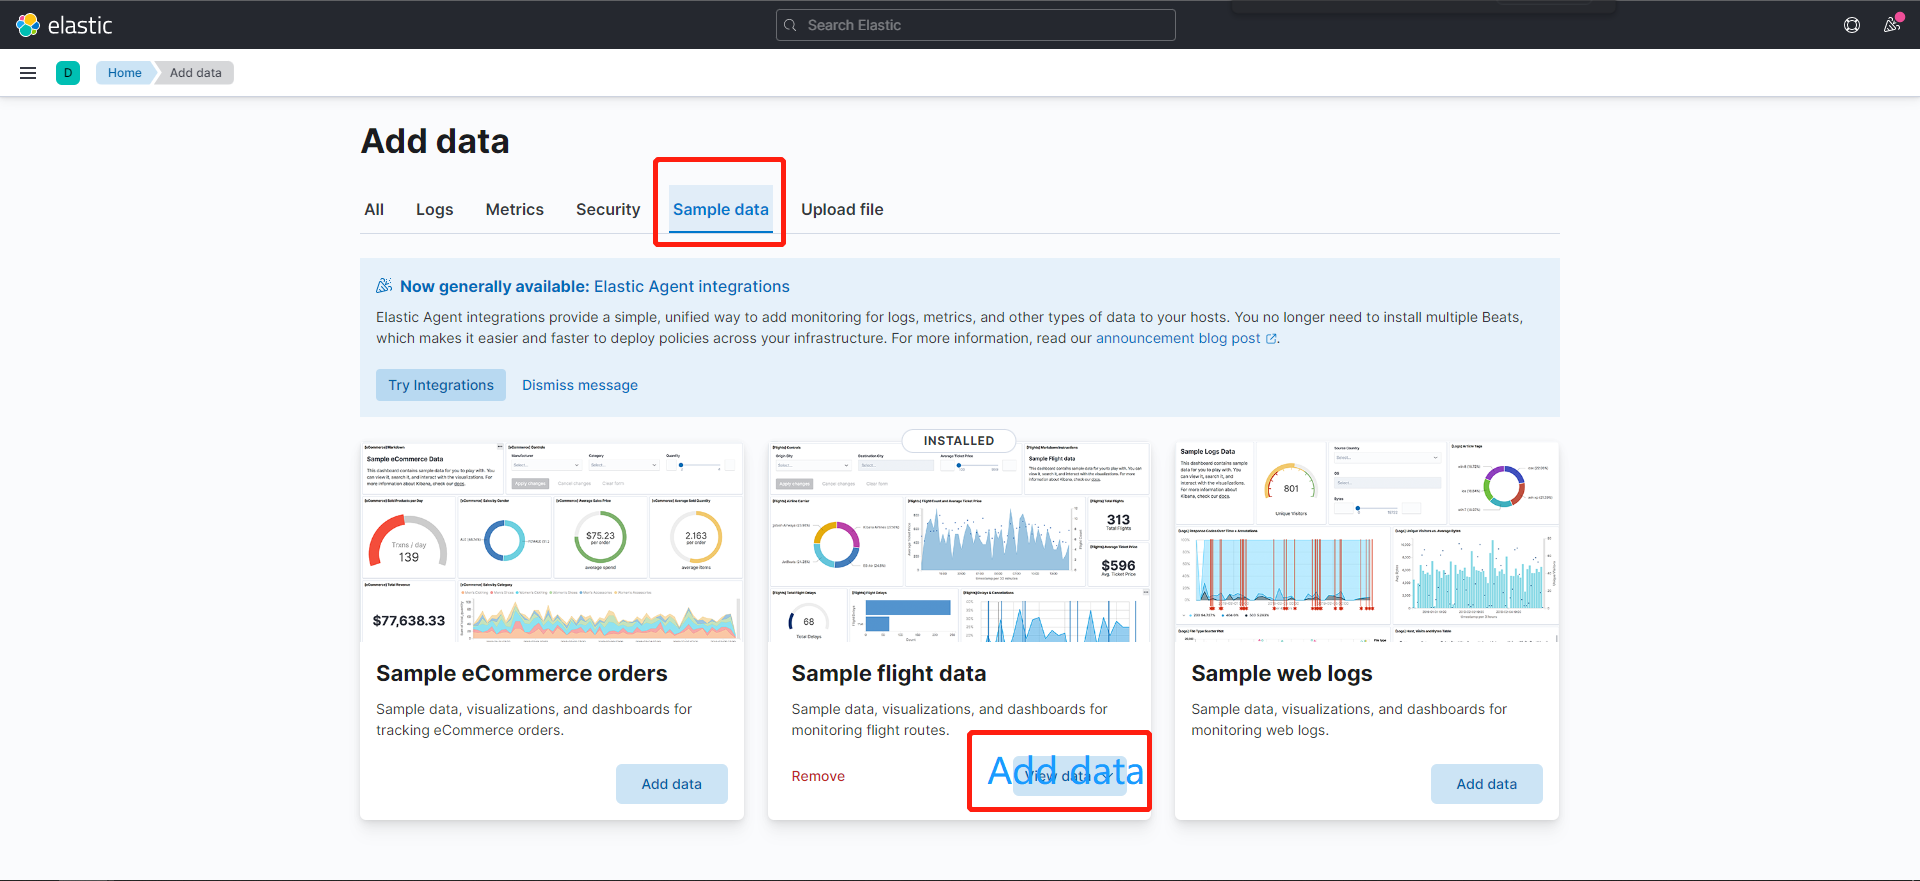Viewport: 1920px width, 881px height.
Task: Click the Elastic Agent callout icon
Action: pos(384,286)
